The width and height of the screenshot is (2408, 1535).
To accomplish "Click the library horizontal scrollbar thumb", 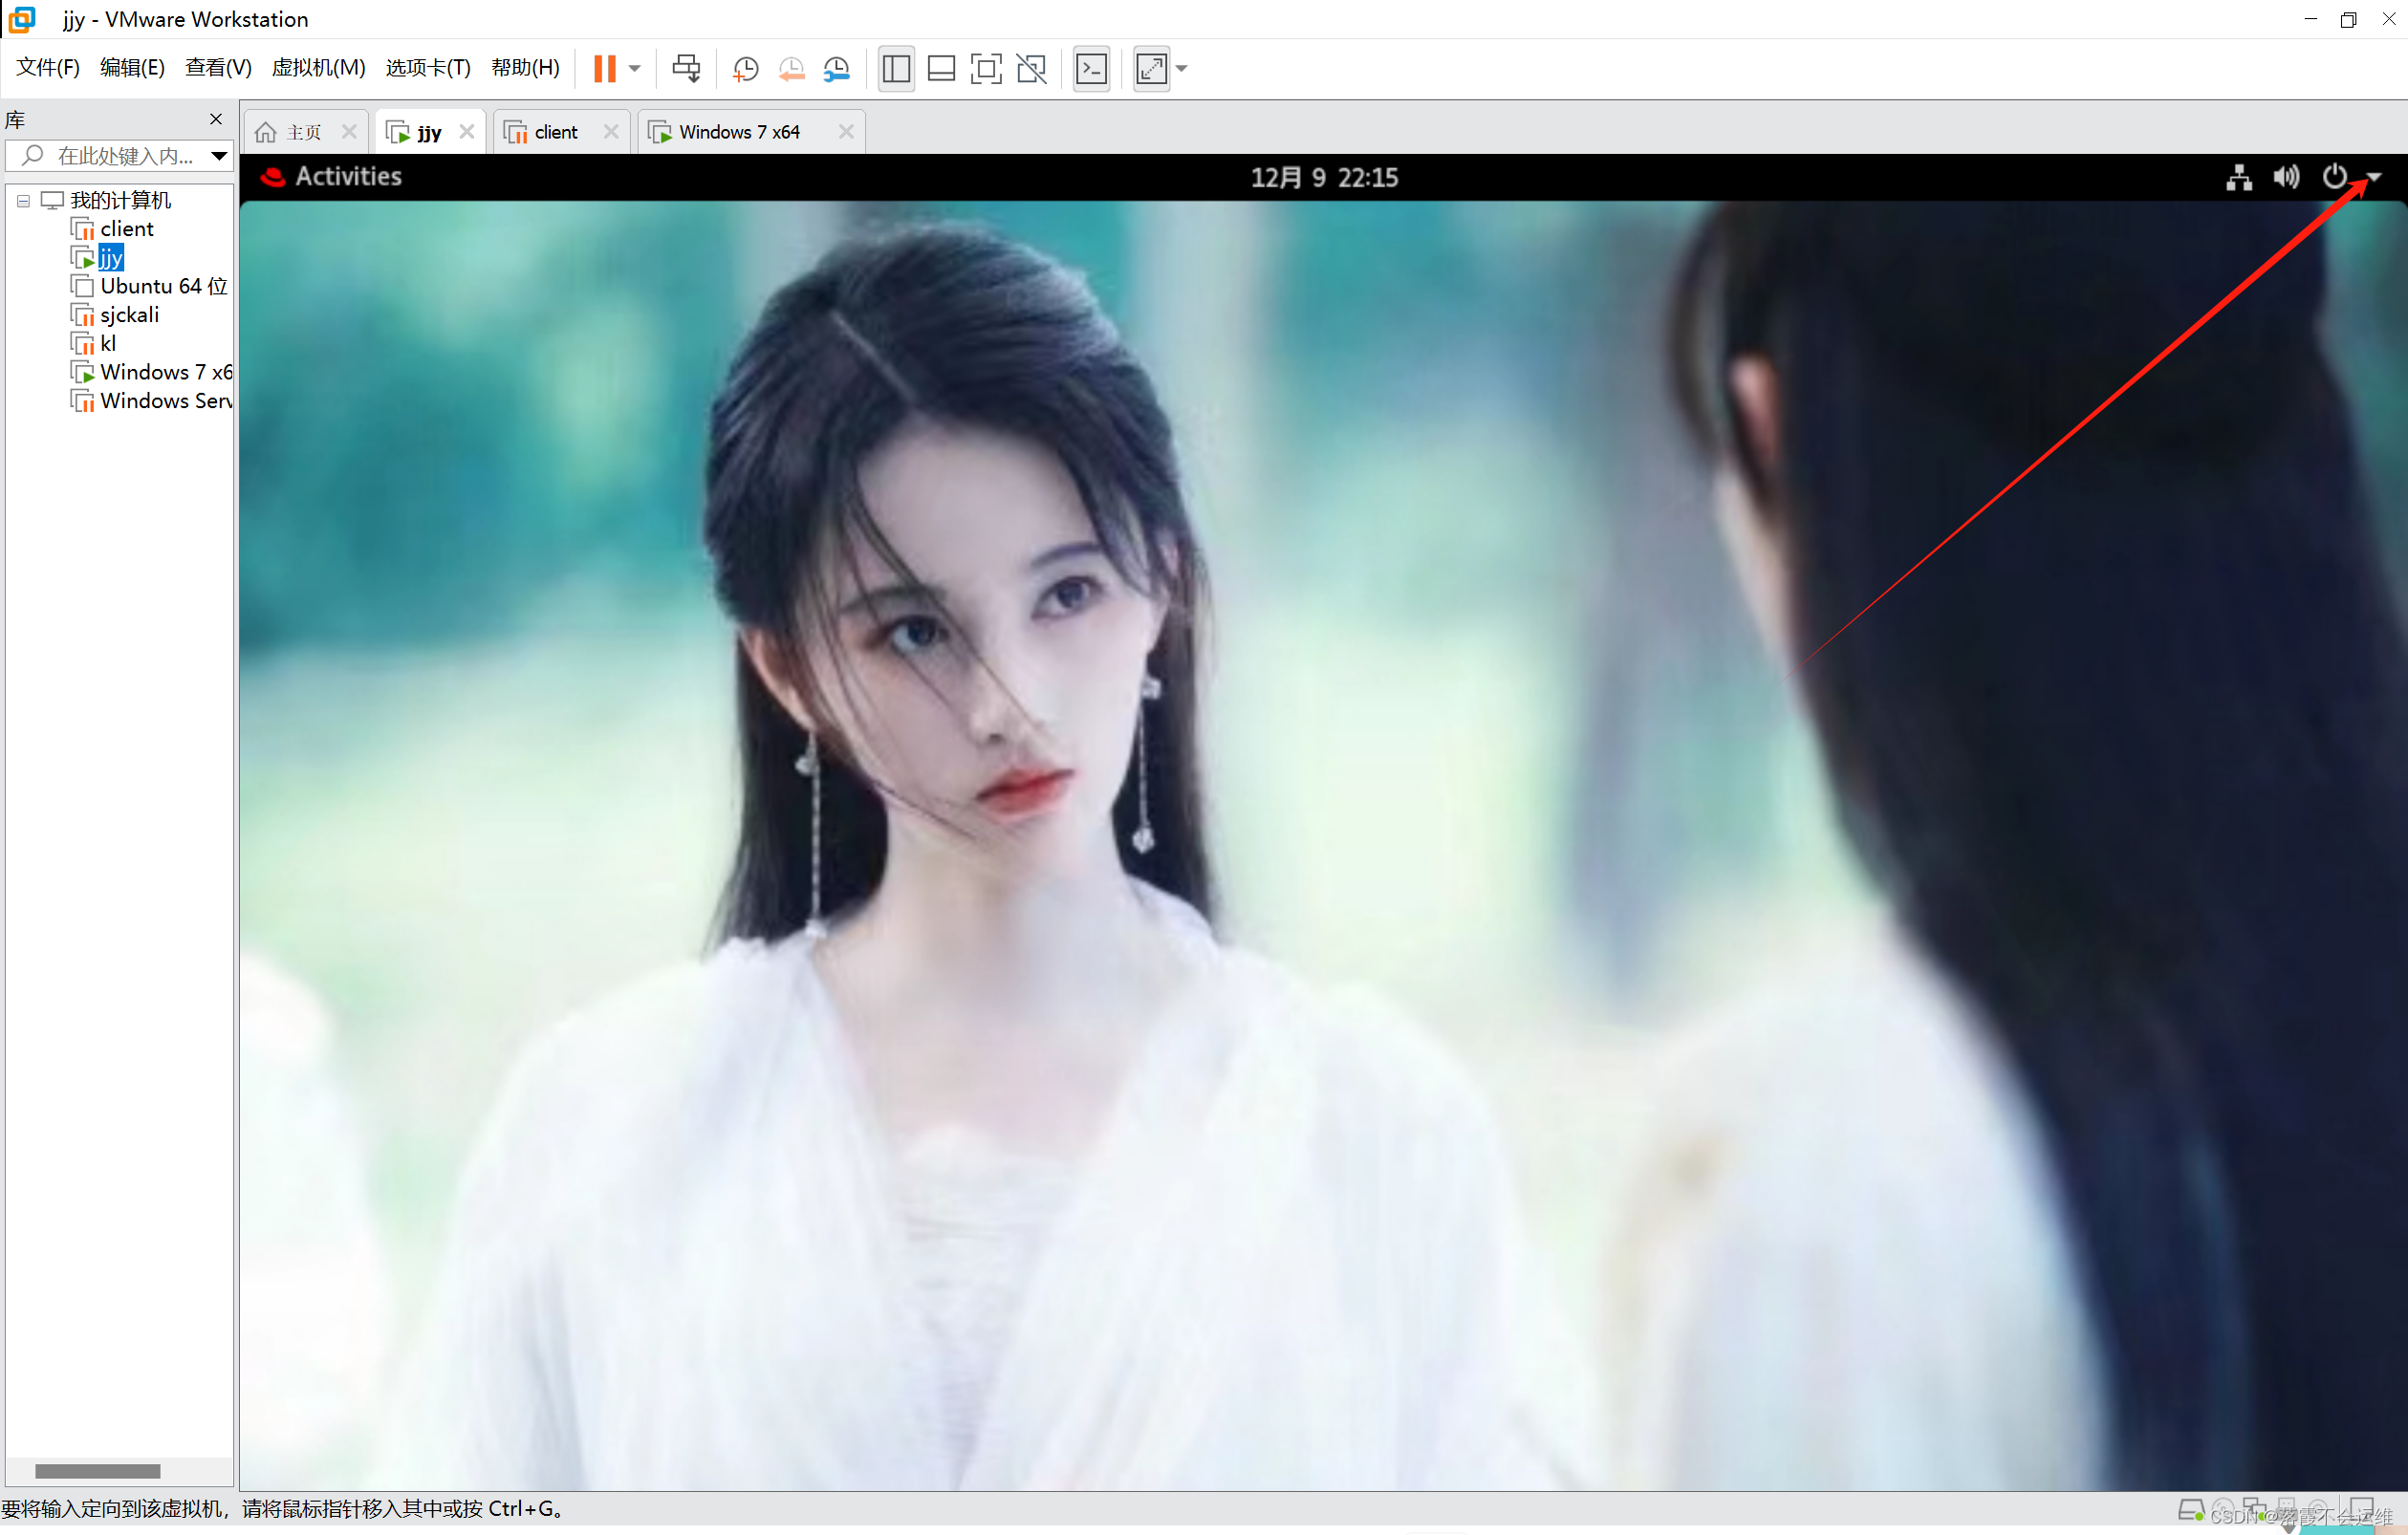I will [x=97, y=1471].
